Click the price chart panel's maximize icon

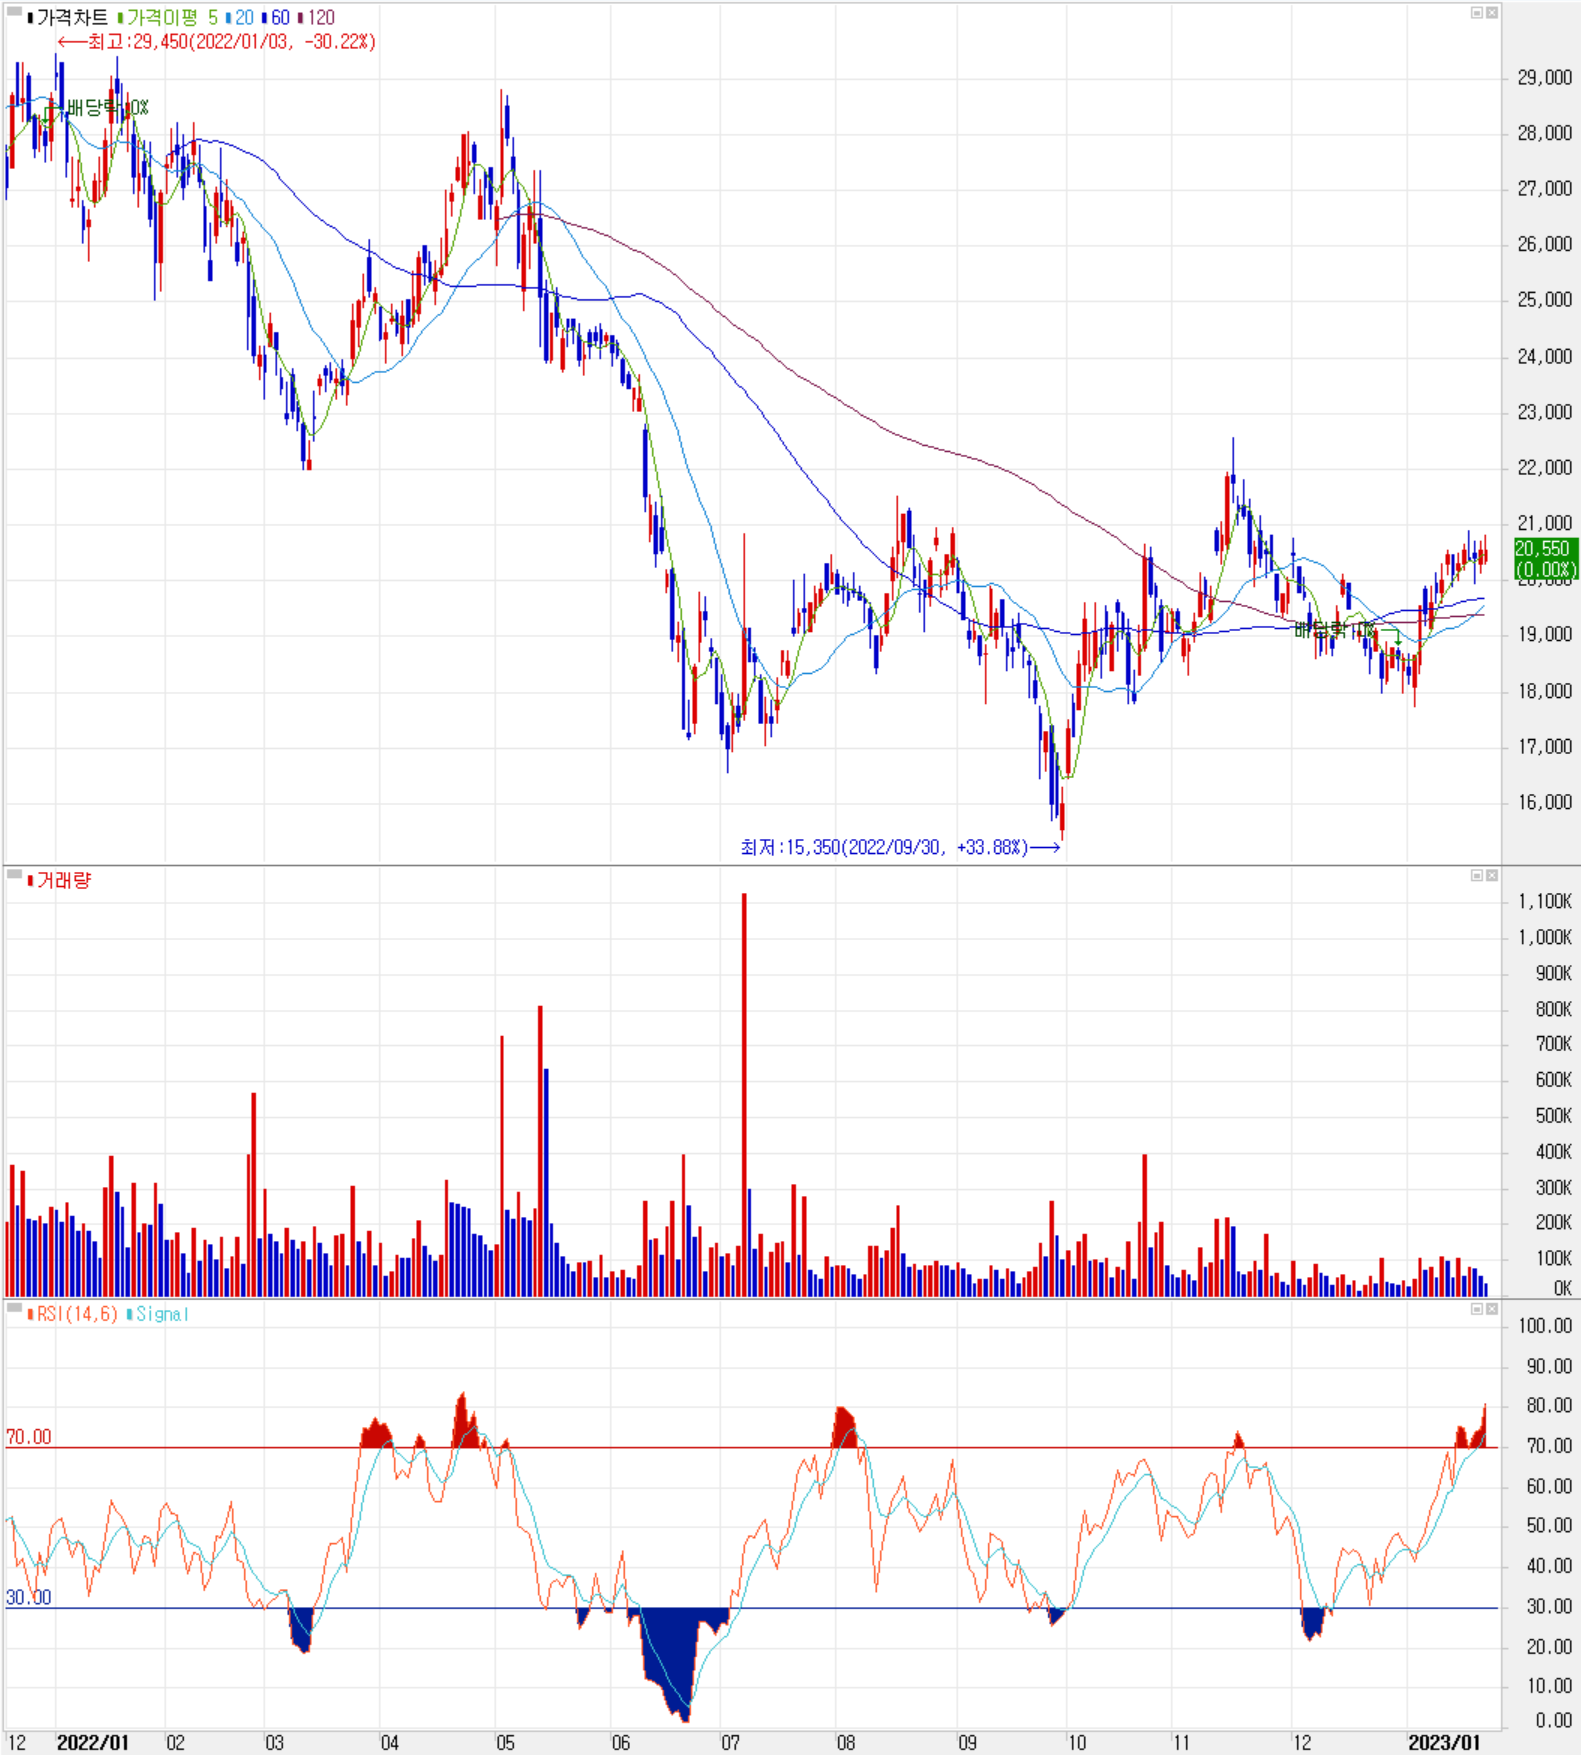pos(1476,13)
